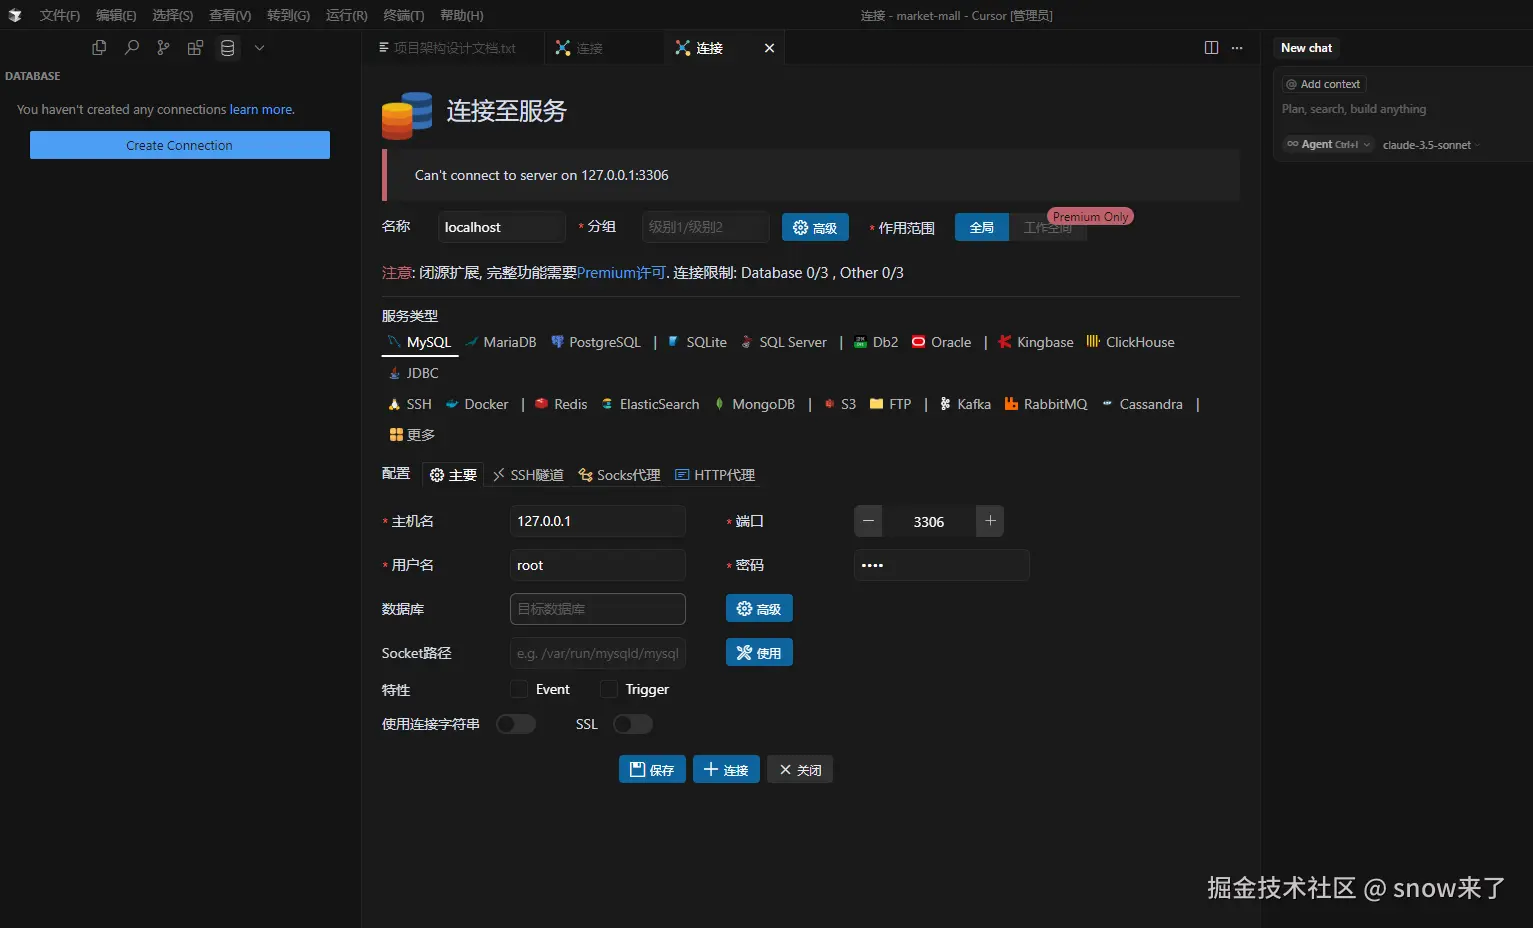Choose SQL Server service type
This screenshot has height=928, width=1533.
point(784,342)
